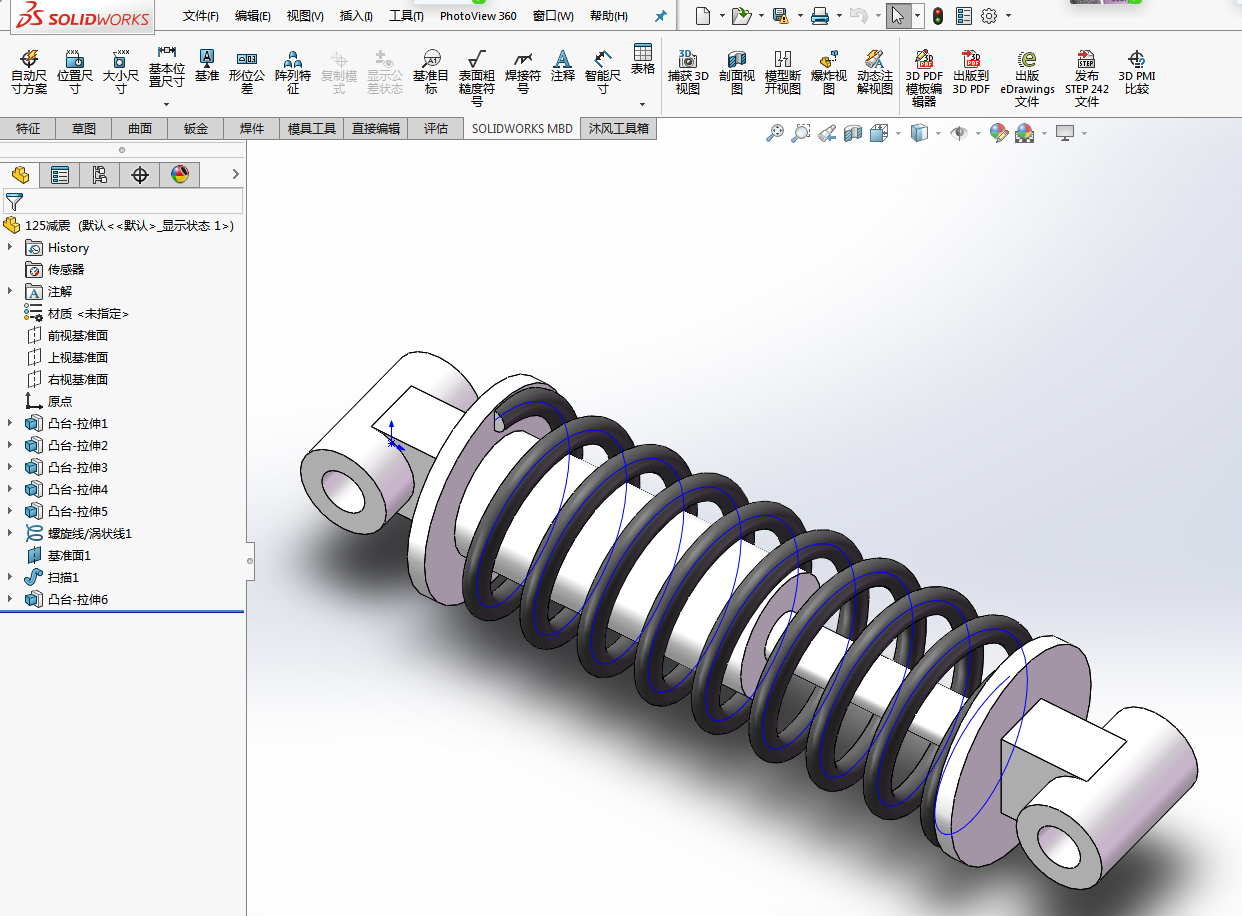Click the 阵列特征 (Pattern Feature) tool
The height and width of the screenshot is (916, 1242).
293,72
